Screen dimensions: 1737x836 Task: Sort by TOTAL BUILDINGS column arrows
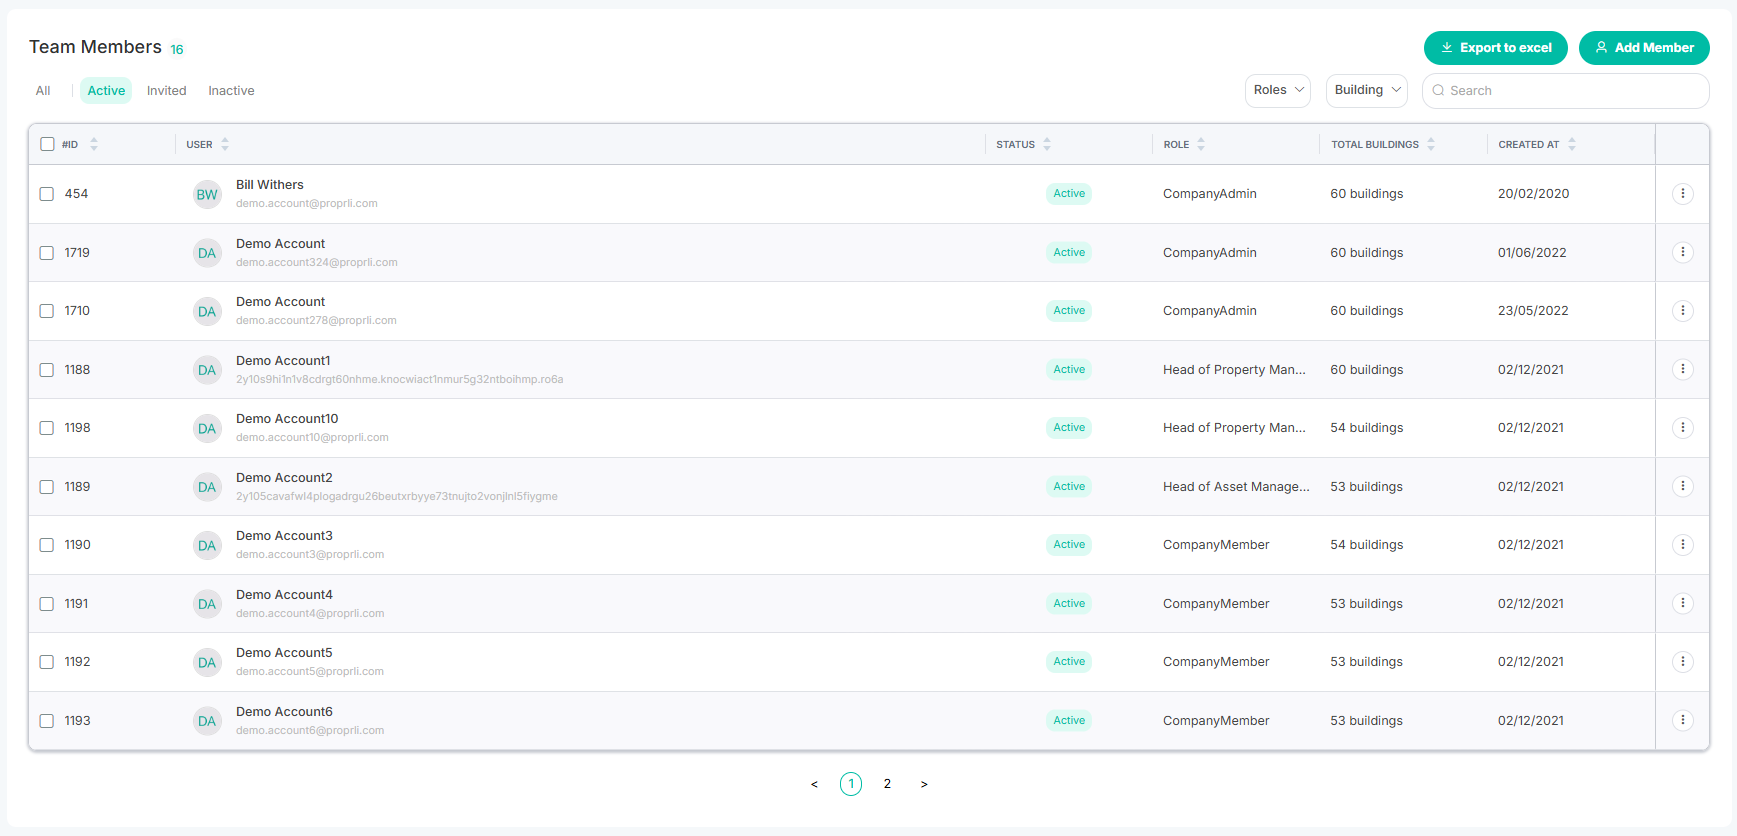(x=1431, y=144)
